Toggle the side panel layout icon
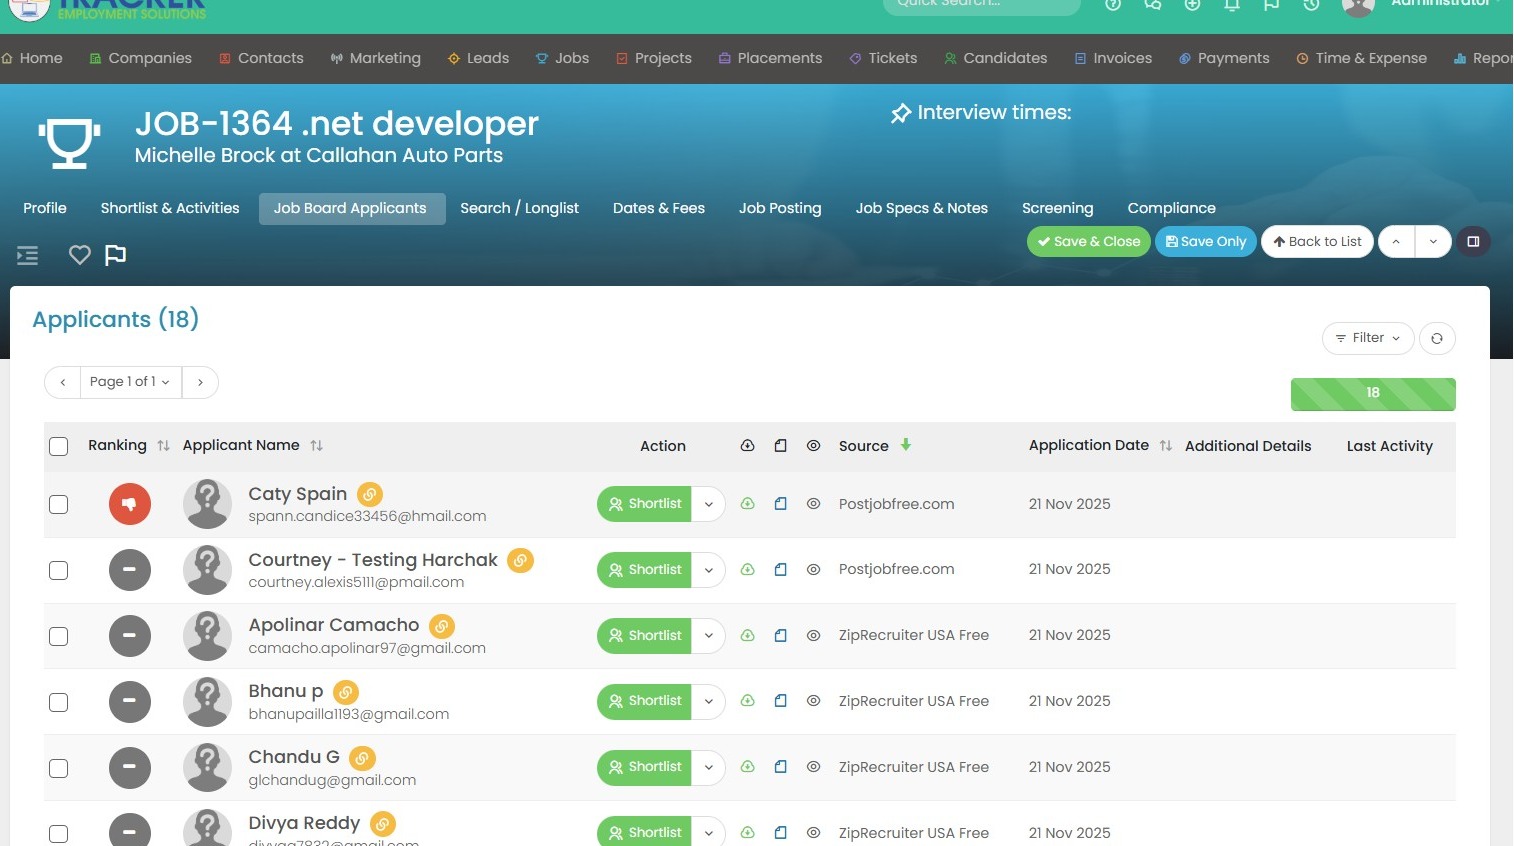The image size is (1514, 846). [1472, 242]
